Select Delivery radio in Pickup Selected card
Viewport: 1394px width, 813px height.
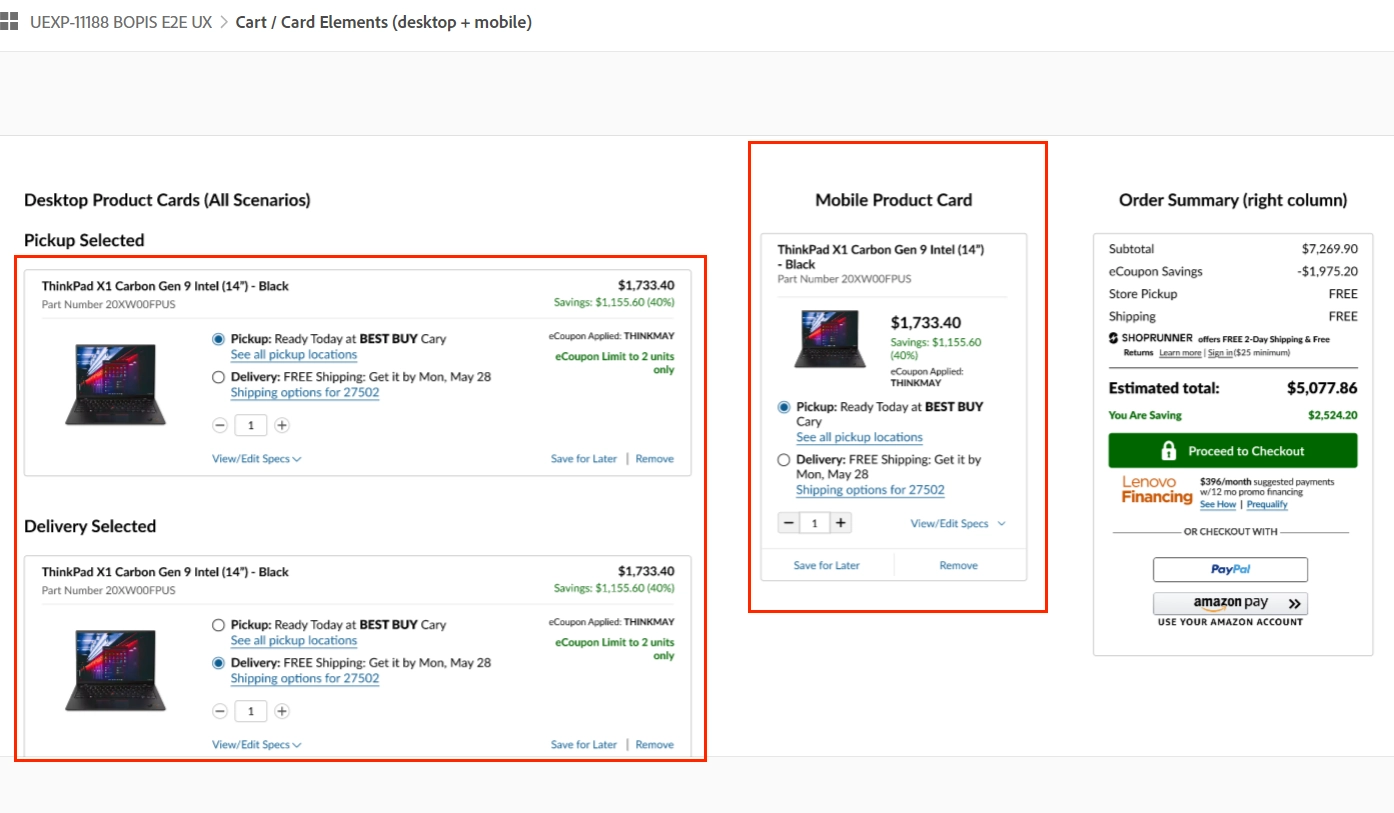pyautogui.click(x=219, y=377)
